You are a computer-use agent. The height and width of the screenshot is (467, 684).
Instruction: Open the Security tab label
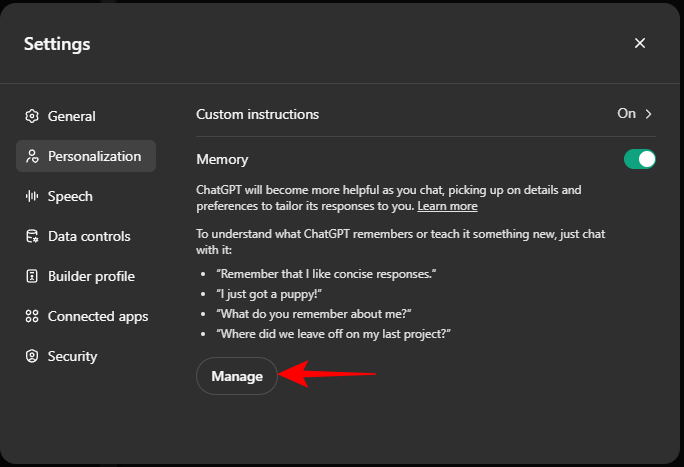(72, 356)
